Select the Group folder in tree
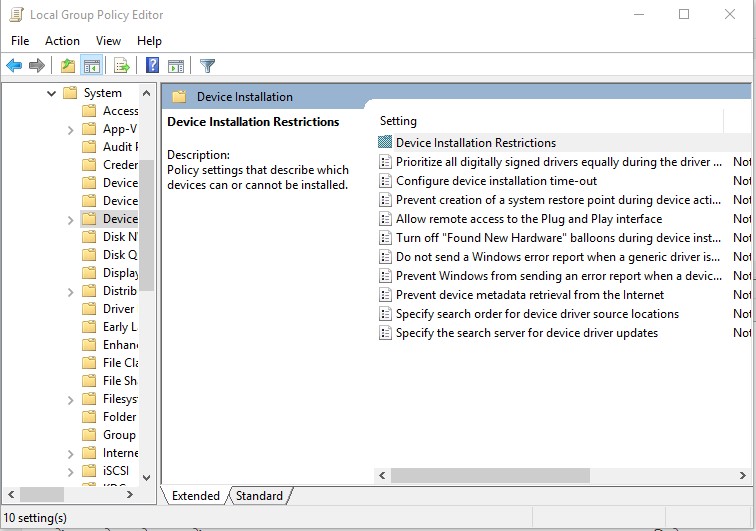 point(119,435)
